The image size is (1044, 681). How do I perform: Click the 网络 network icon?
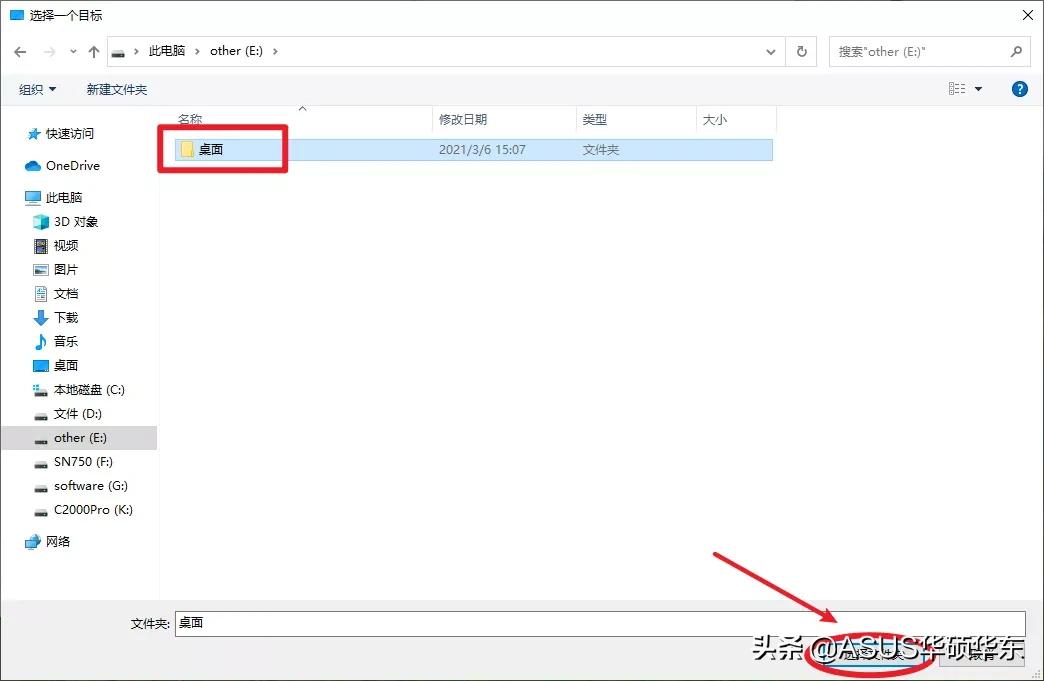point(36,541)
